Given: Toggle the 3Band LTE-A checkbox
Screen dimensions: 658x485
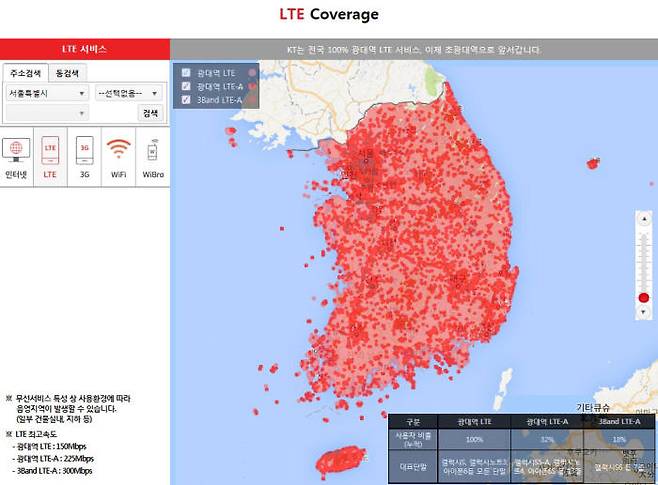Looking at the screenshot, I should click(x=186, y=99).
